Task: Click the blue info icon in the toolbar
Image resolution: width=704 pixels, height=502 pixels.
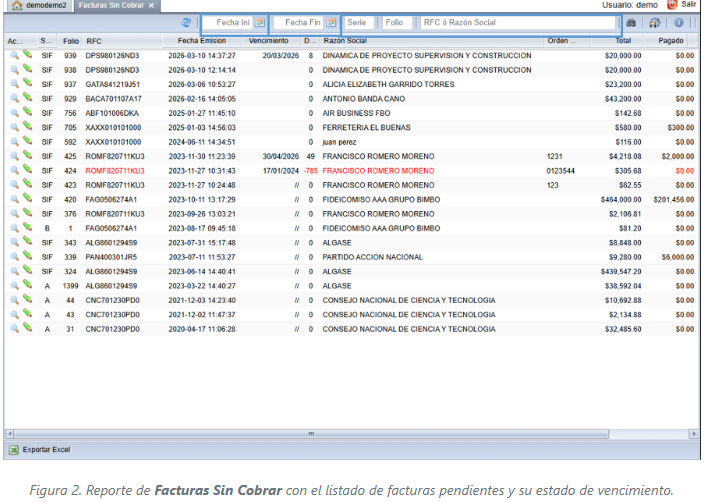Action: coord(679,22)
